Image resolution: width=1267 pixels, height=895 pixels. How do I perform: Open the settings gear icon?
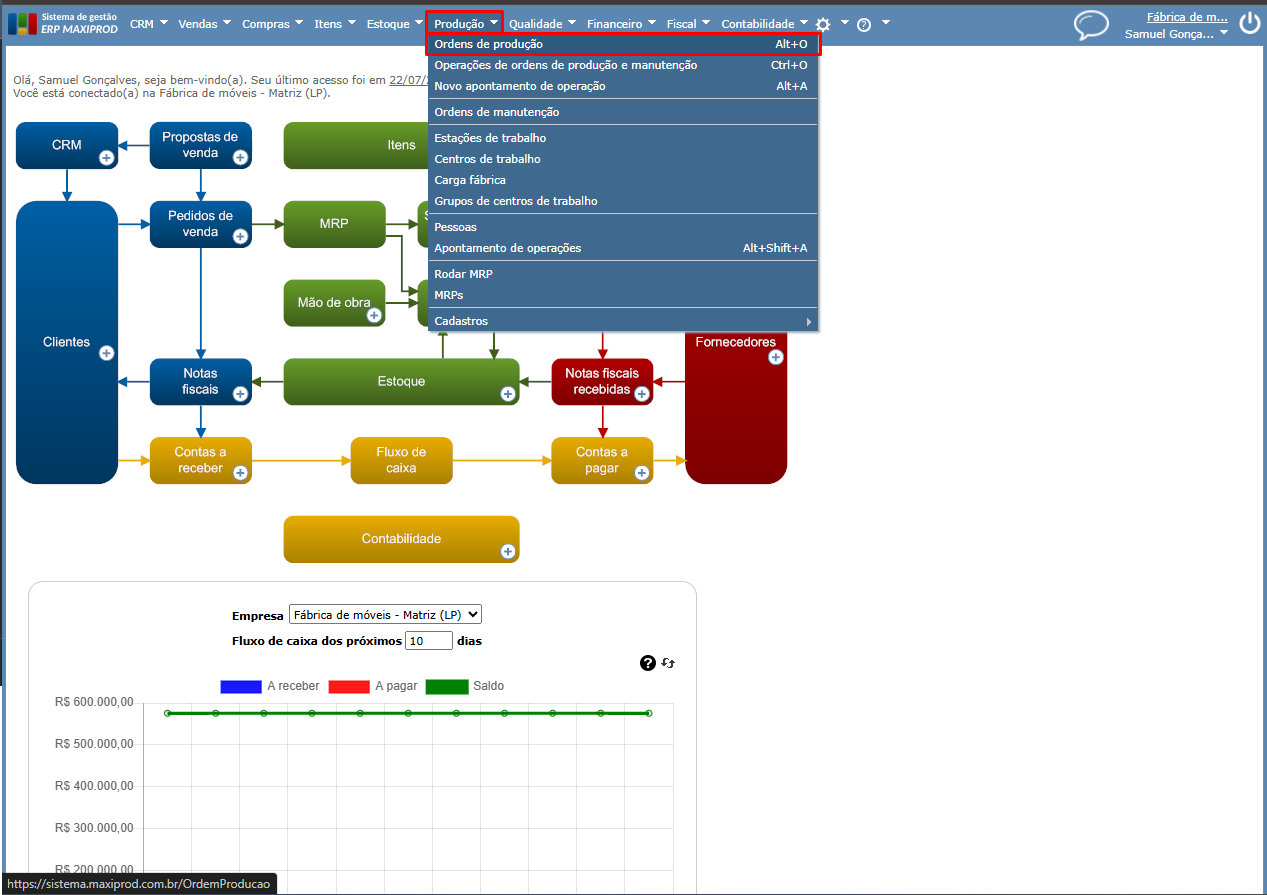pos(823,25)
